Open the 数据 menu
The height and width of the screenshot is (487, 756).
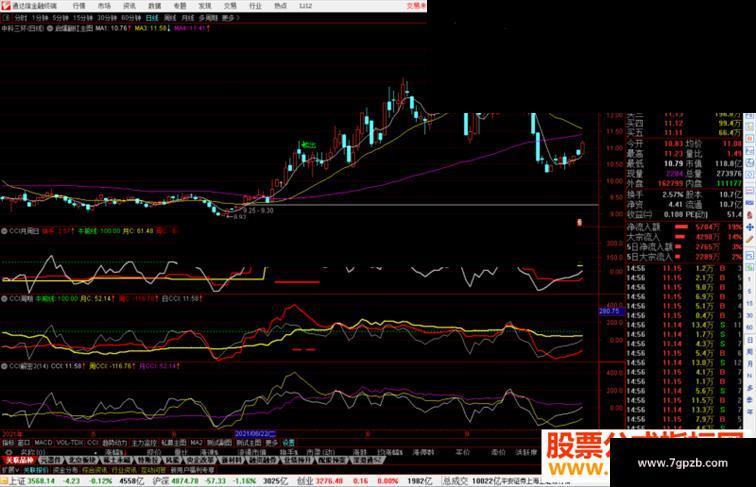point(154,6)
